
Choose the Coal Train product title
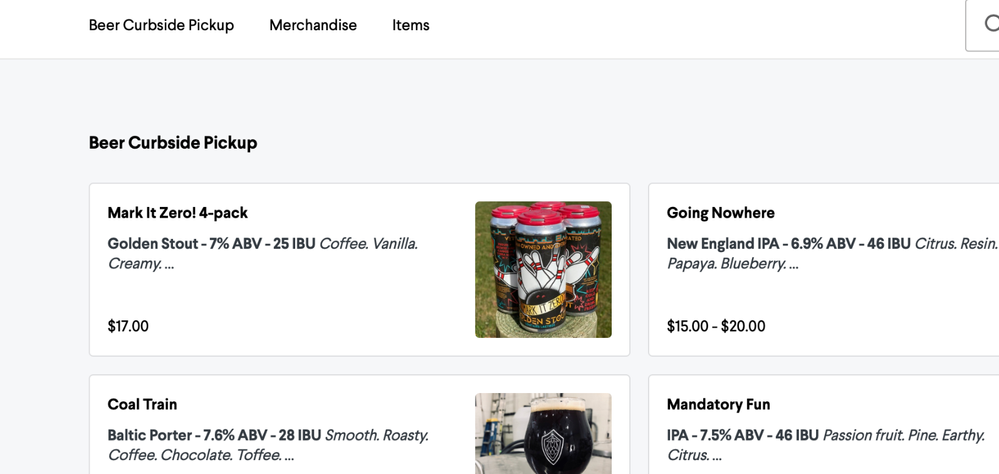(x=142, y=405)
